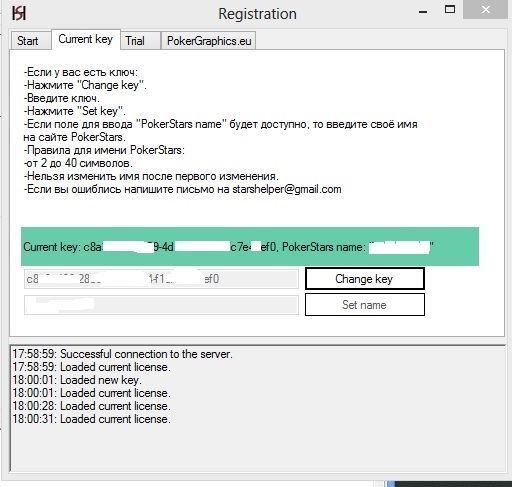Open the Trial tab
Image resolution: width=512 pixels, height=487 pixels.
[140, 41]
